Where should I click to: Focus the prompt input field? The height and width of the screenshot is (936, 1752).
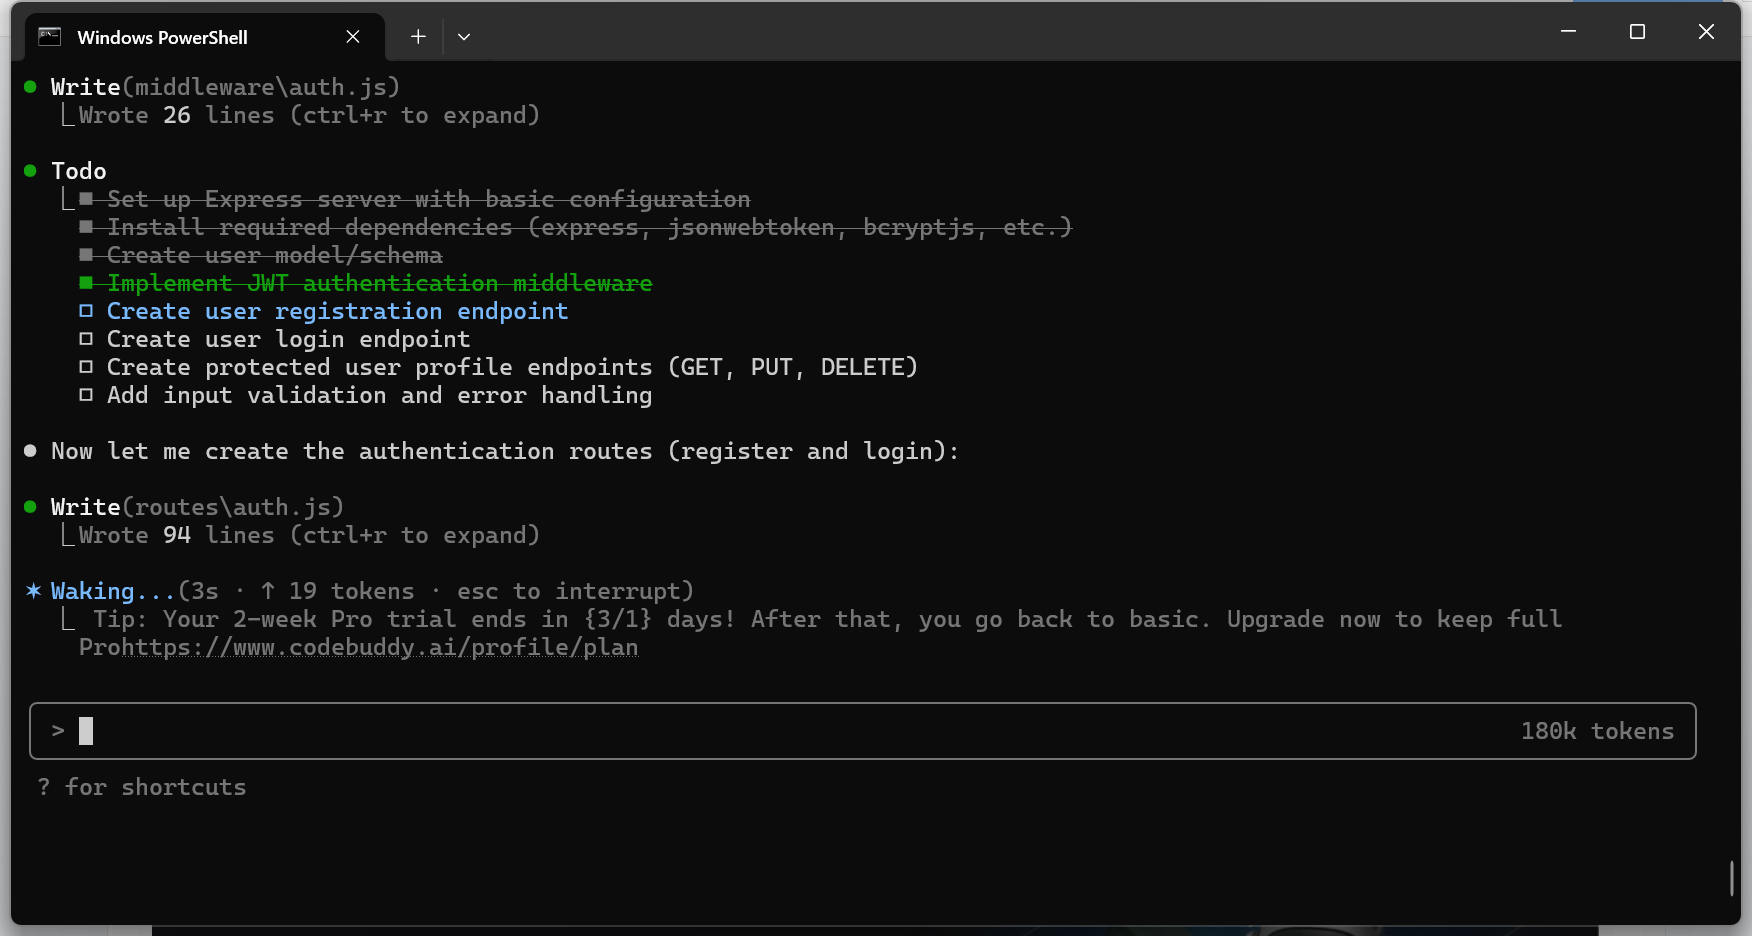(x=862, y=731)
